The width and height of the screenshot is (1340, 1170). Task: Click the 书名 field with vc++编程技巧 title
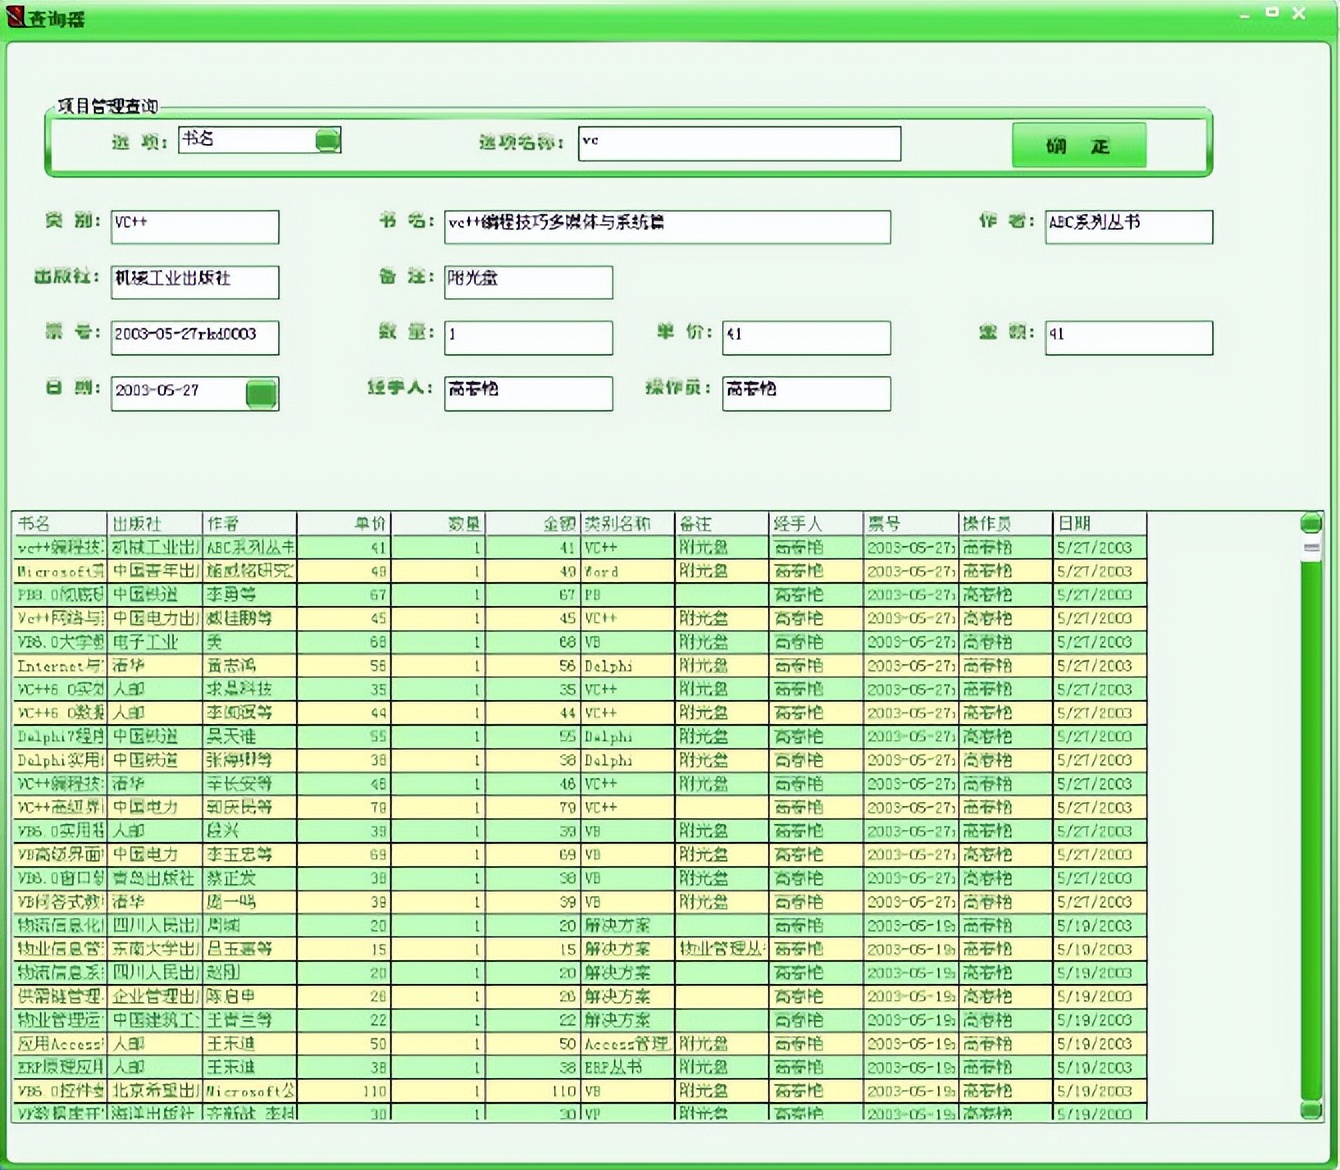pos(668,227)
